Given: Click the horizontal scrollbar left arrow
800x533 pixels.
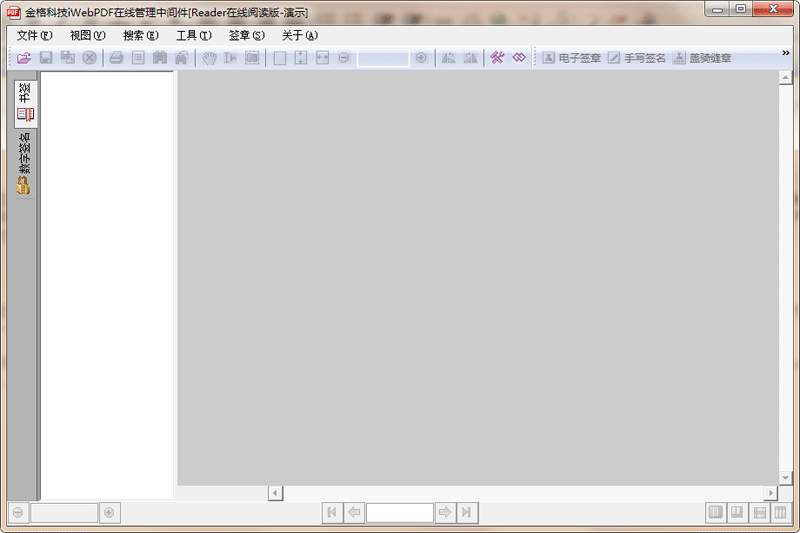Looking at the screenshot, I should (276, 493).
